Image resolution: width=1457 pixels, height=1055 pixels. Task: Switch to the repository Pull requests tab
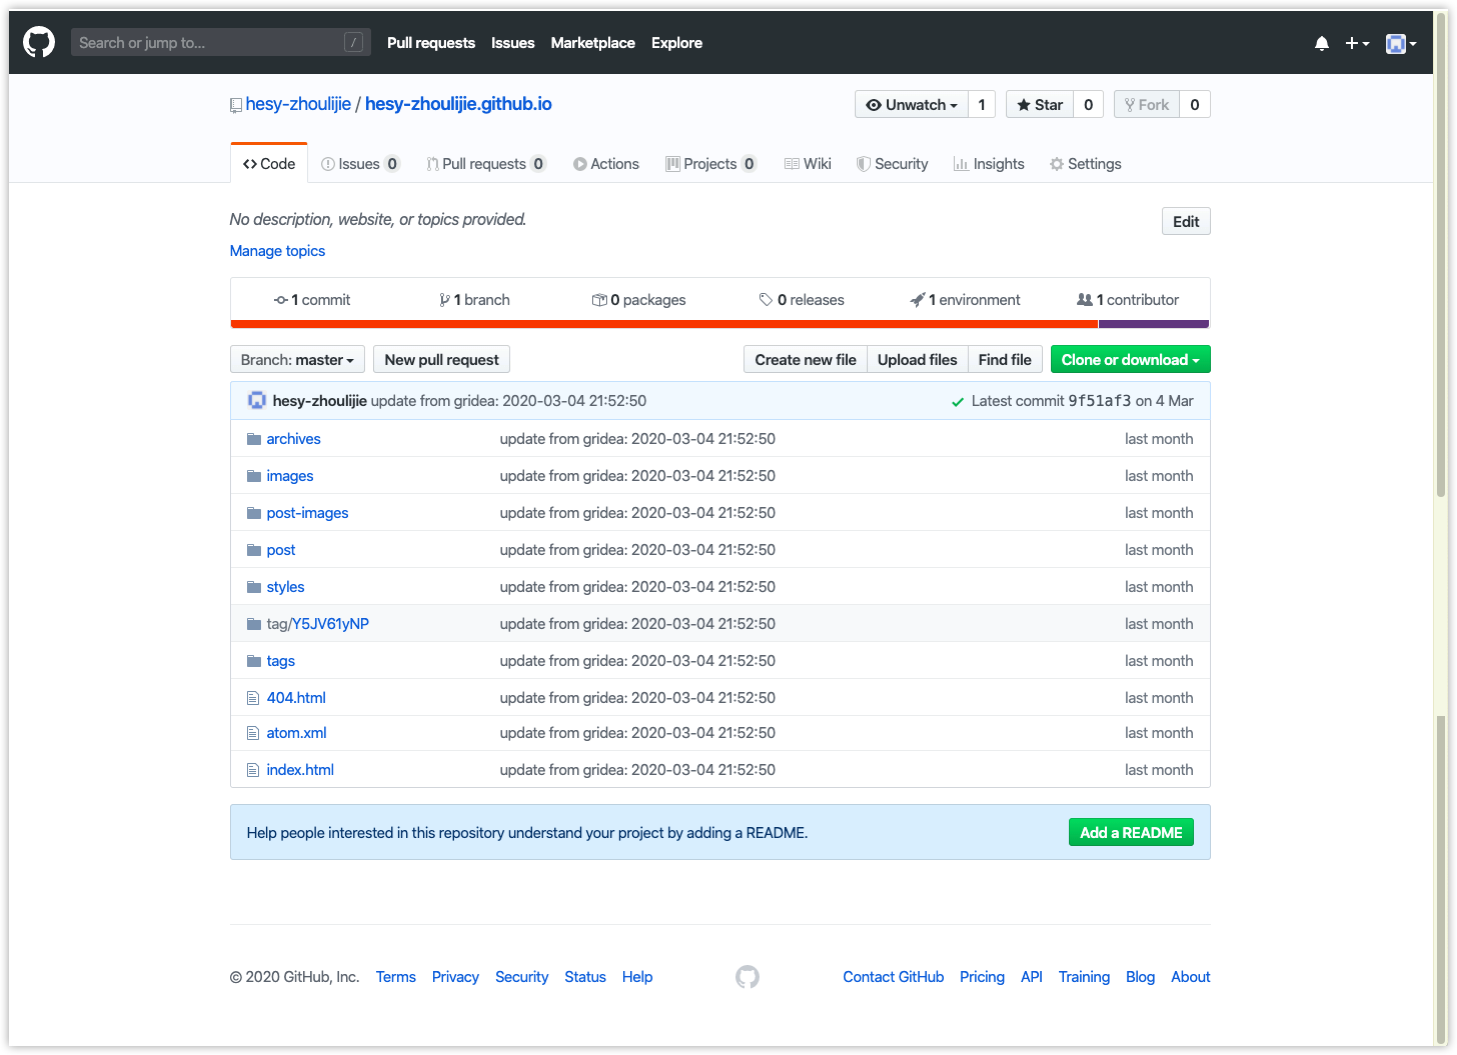[x=486, y=164]
